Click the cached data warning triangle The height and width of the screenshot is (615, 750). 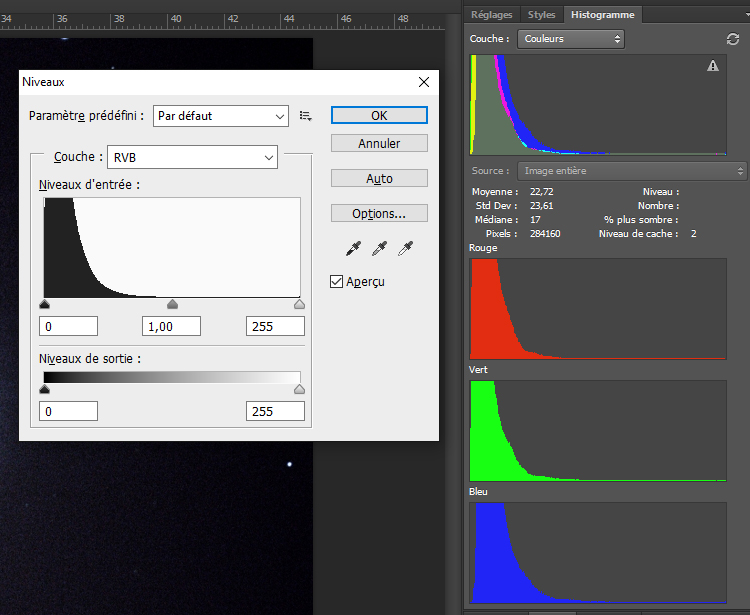tap(713, 66)
